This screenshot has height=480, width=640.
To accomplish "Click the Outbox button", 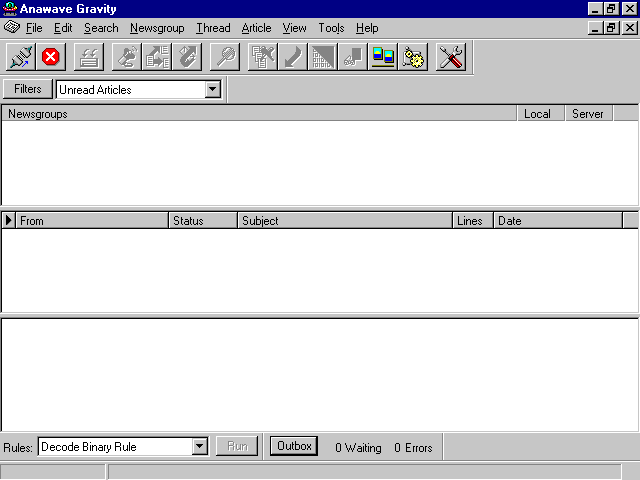I will [x=294, y=446].
